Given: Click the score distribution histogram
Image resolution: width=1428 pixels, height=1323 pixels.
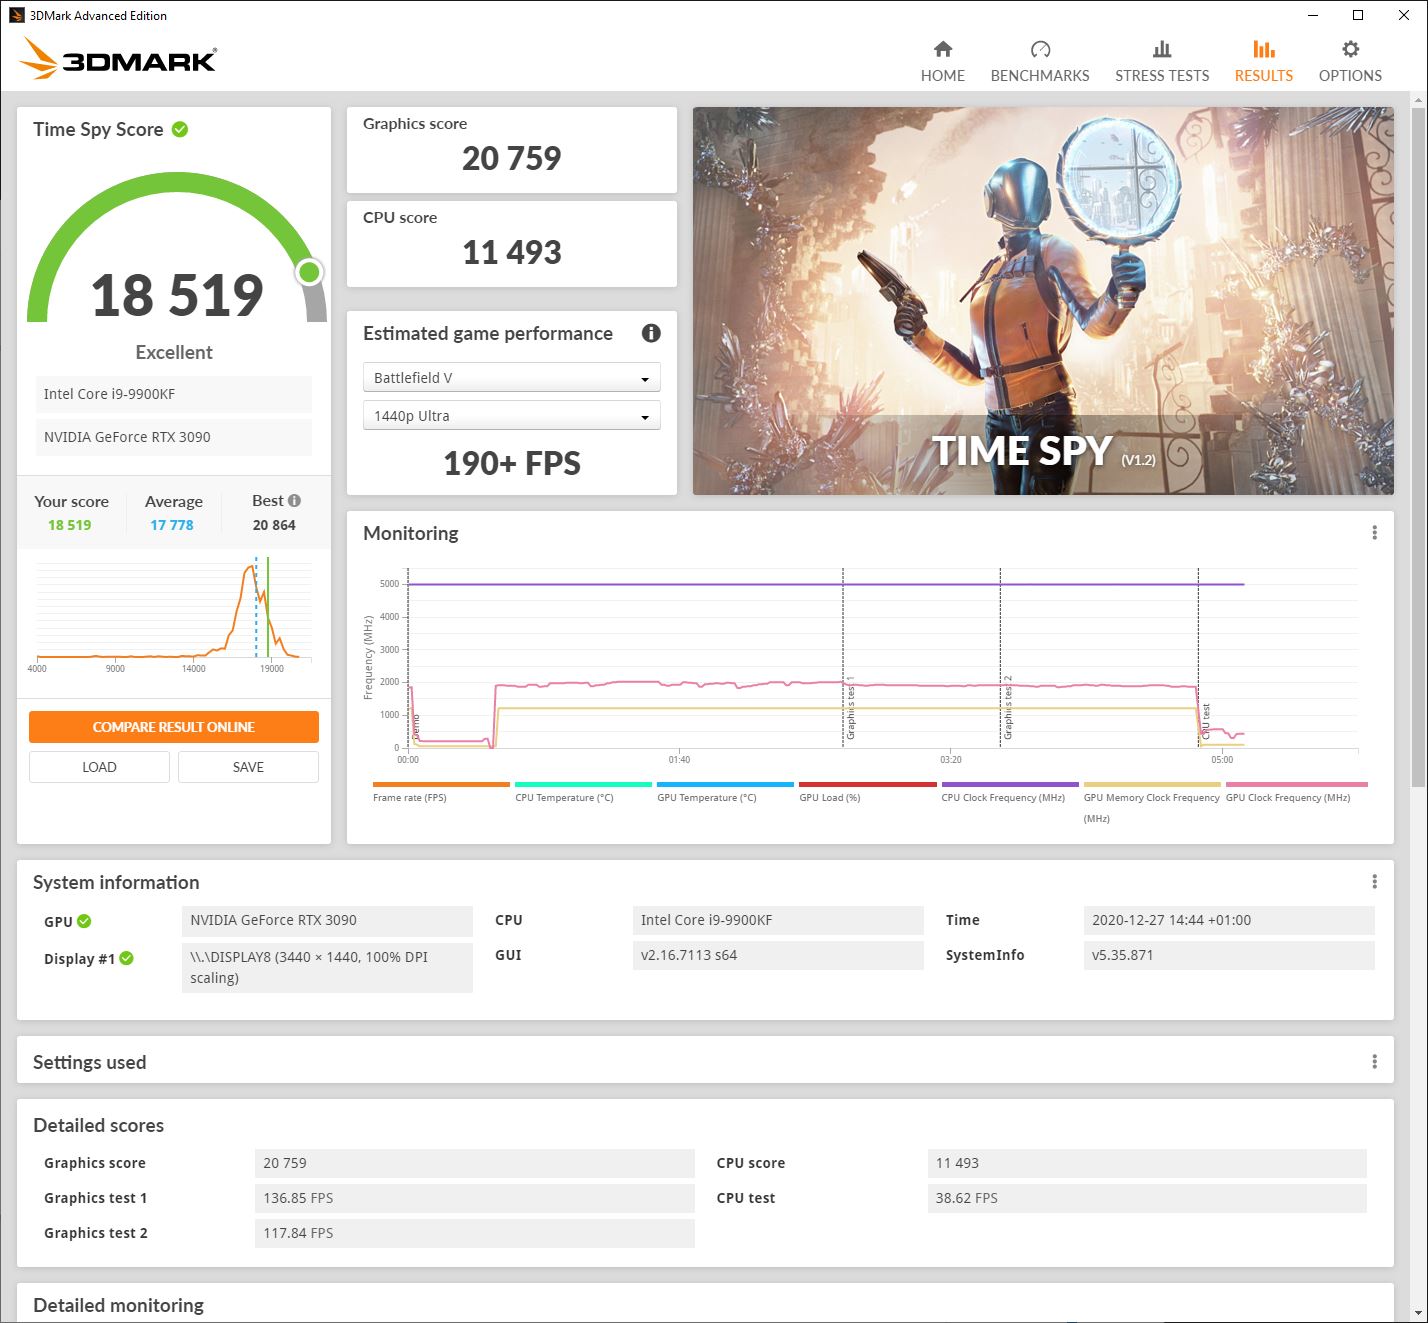Looking at the screenshot, I should point(174,611).
